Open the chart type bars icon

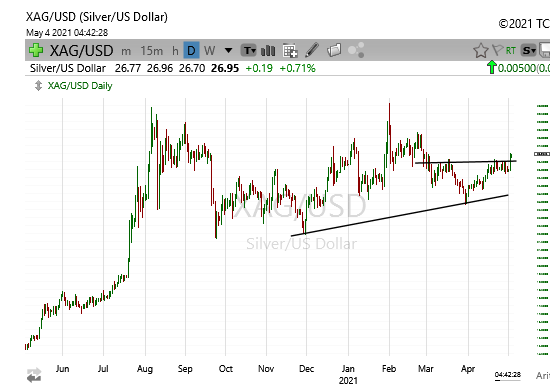tap(268, 51)
